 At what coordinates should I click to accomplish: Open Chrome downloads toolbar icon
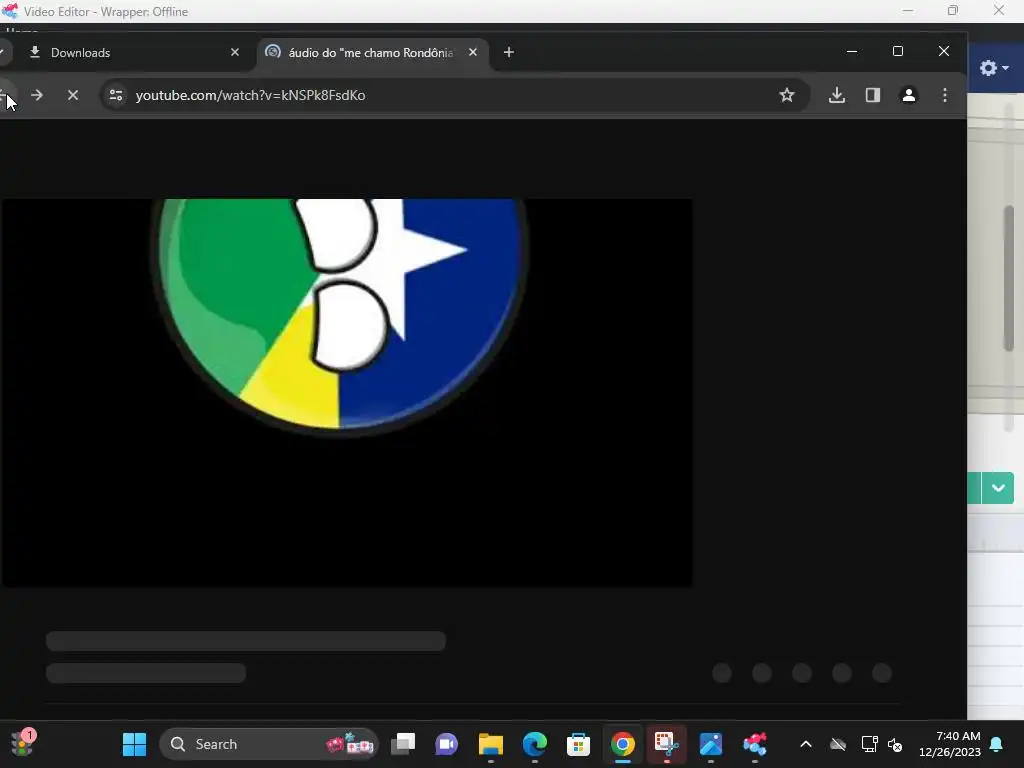point(837,95)
